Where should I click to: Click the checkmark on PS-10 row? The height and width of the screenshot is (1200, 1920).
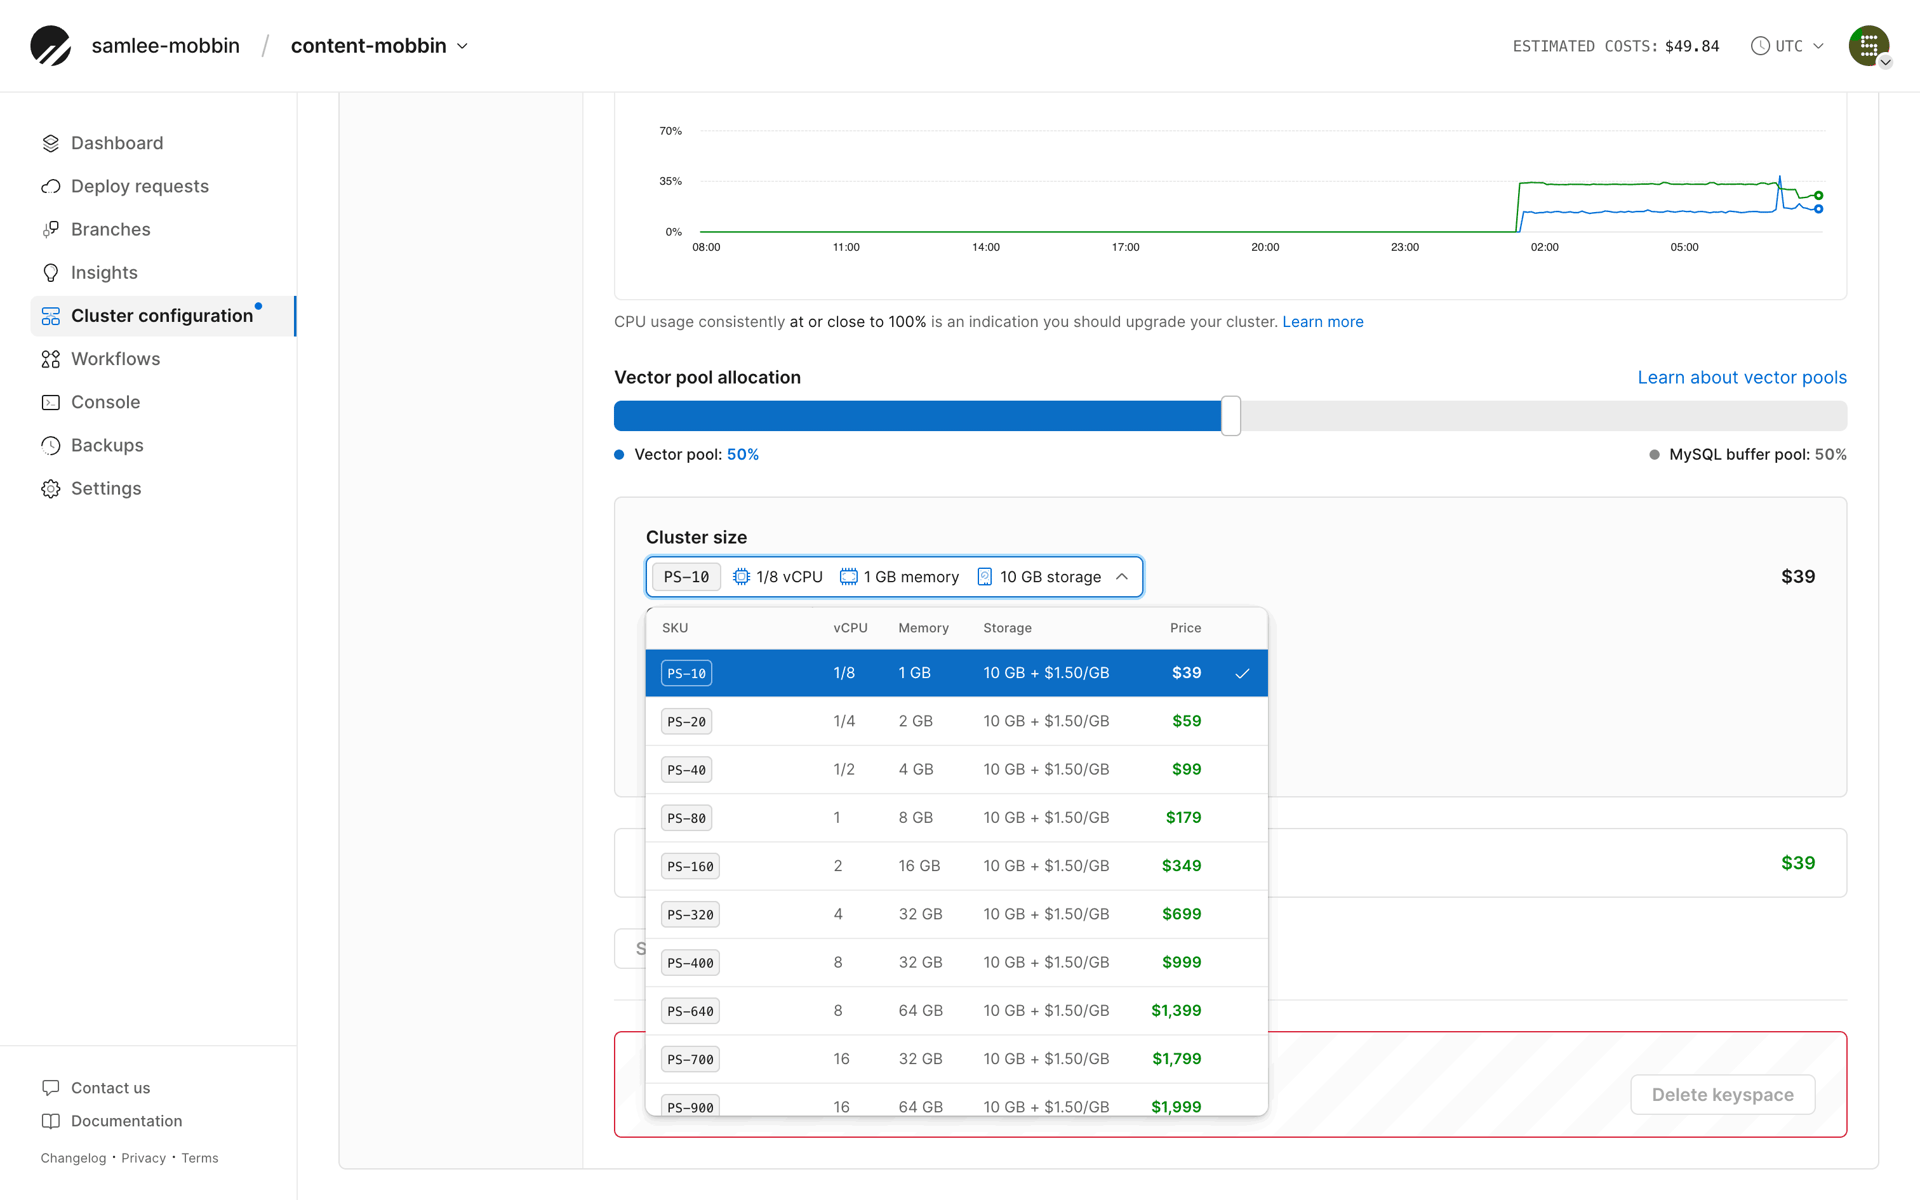[1242, 673]
